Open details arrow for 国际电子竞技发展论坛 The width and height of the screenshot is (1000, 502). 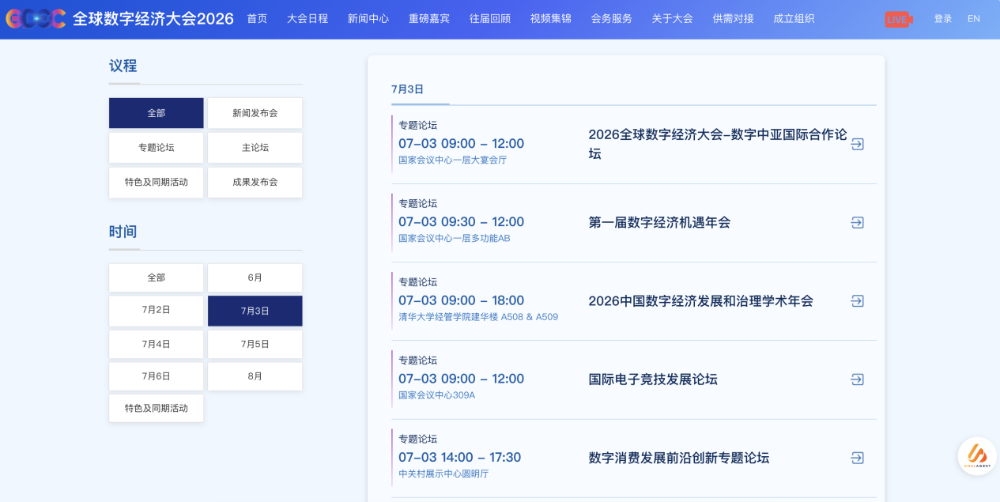[857, 380]
